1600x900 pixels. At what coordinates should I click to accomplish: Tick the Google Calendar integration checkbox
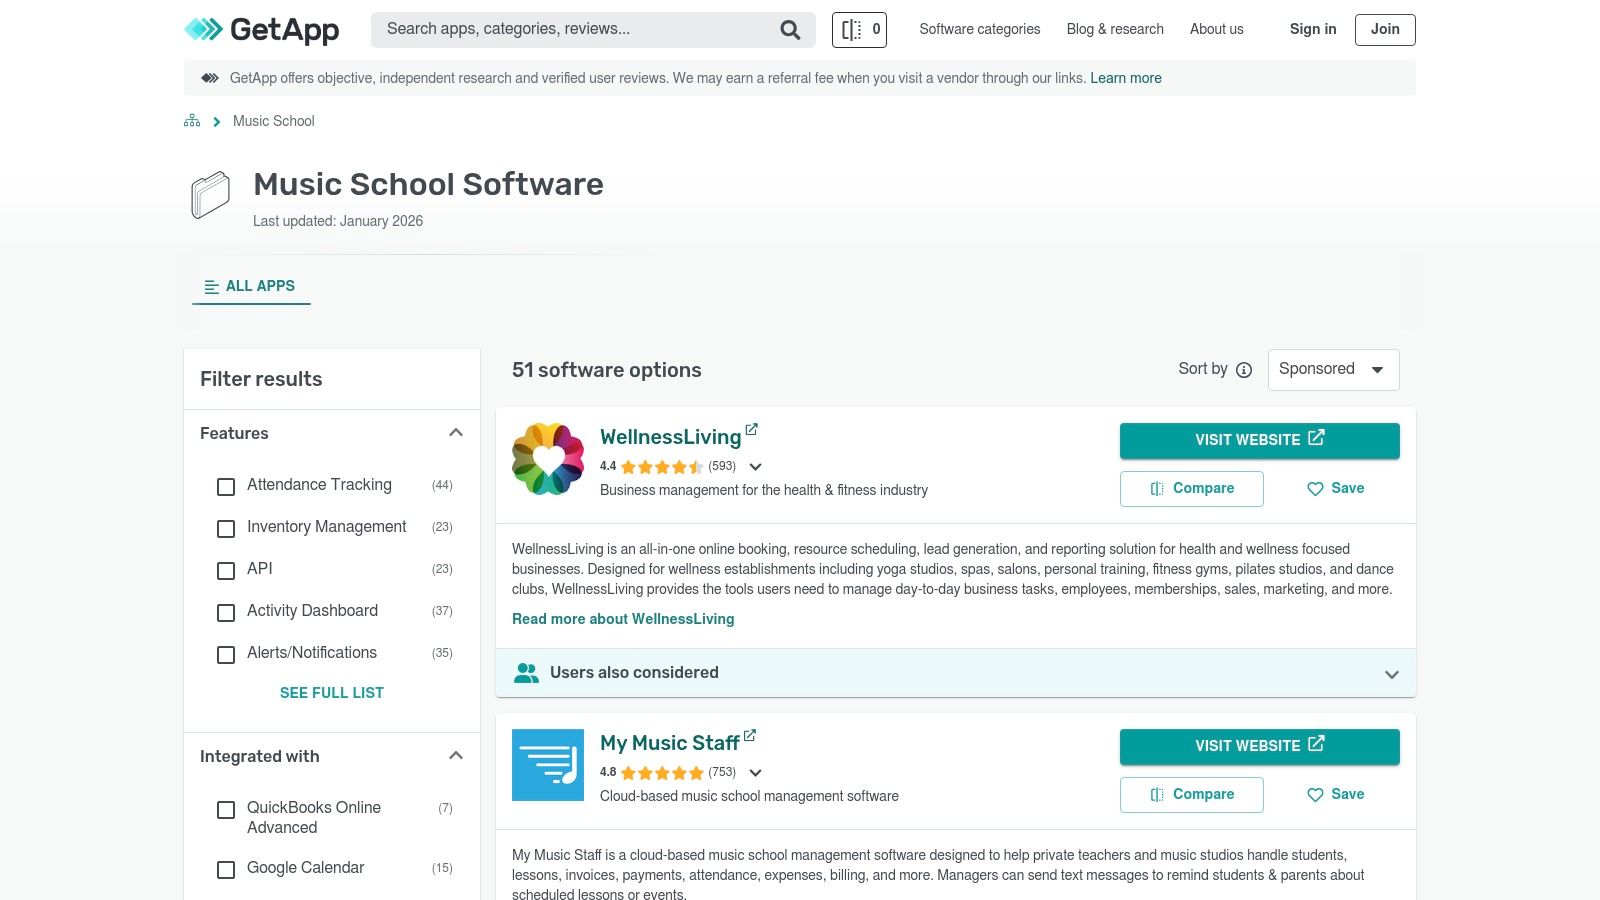click(x=226, y=869)
